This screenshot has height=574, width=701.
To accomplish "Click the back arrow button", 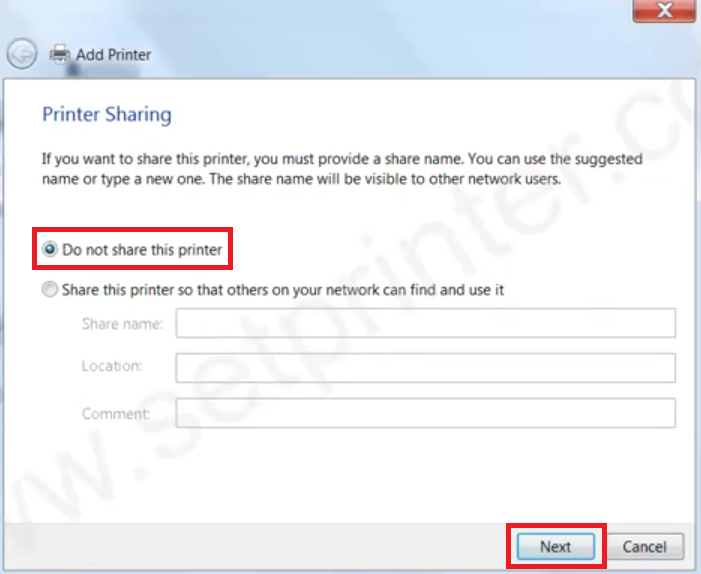I will 22,54.
